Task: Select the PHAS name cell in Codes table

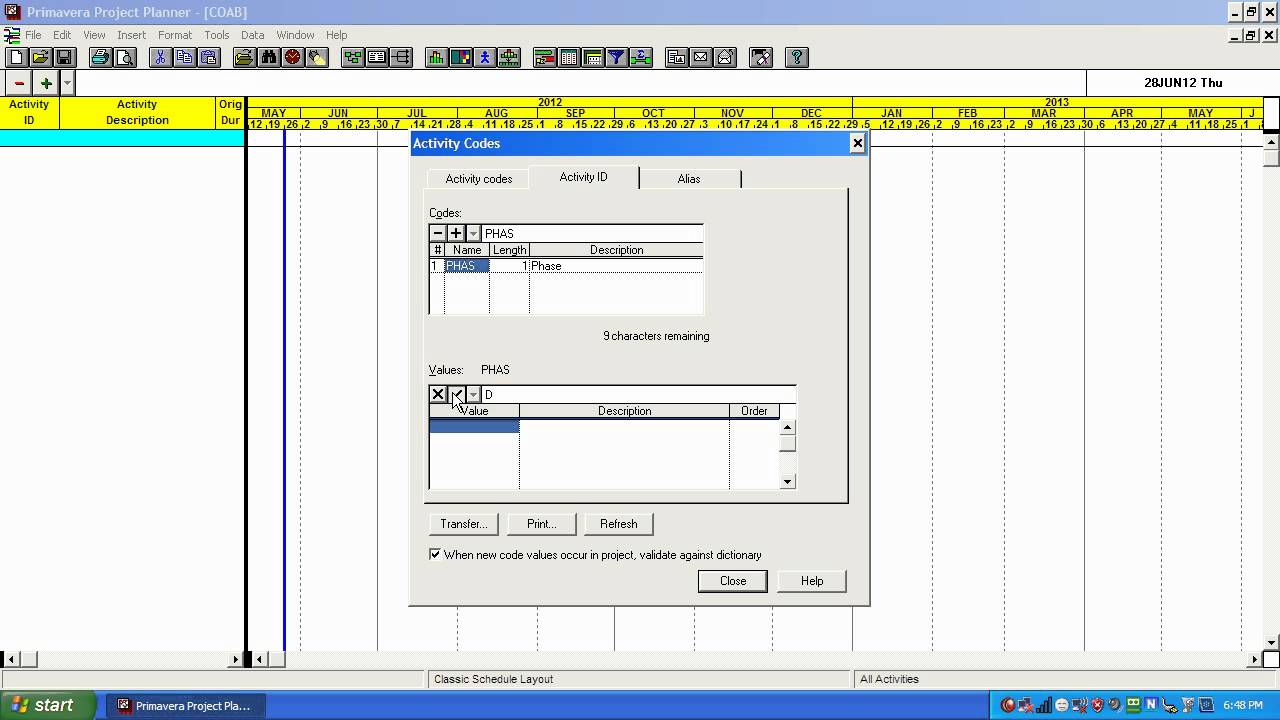Action: coord(467,266)
